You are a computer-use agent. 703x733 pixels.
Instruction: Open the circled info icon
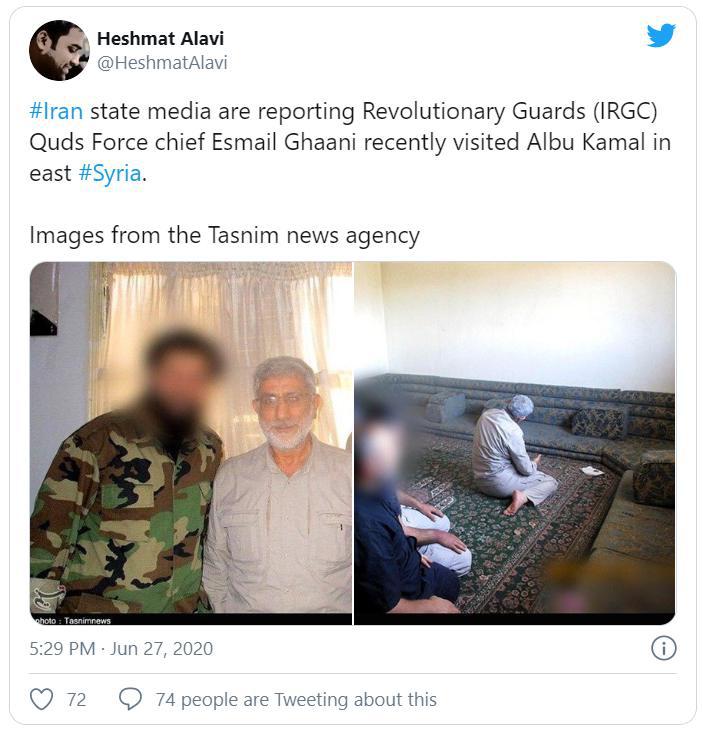(x=663, y=648)
